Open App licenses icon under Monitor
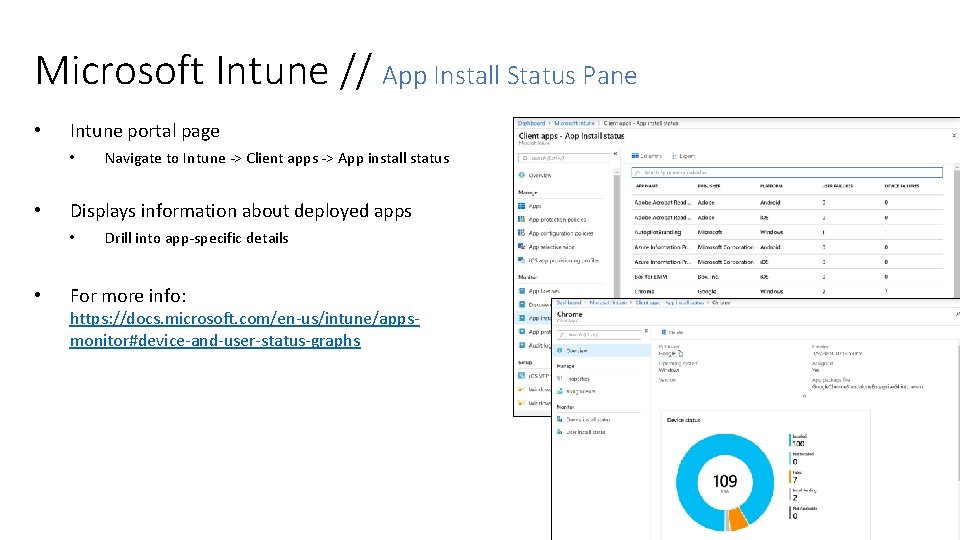 (x=522, y=291)
